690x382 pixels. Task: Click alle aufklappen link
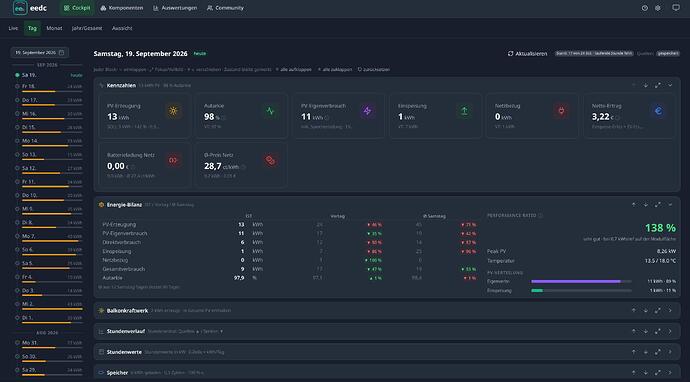294,70
